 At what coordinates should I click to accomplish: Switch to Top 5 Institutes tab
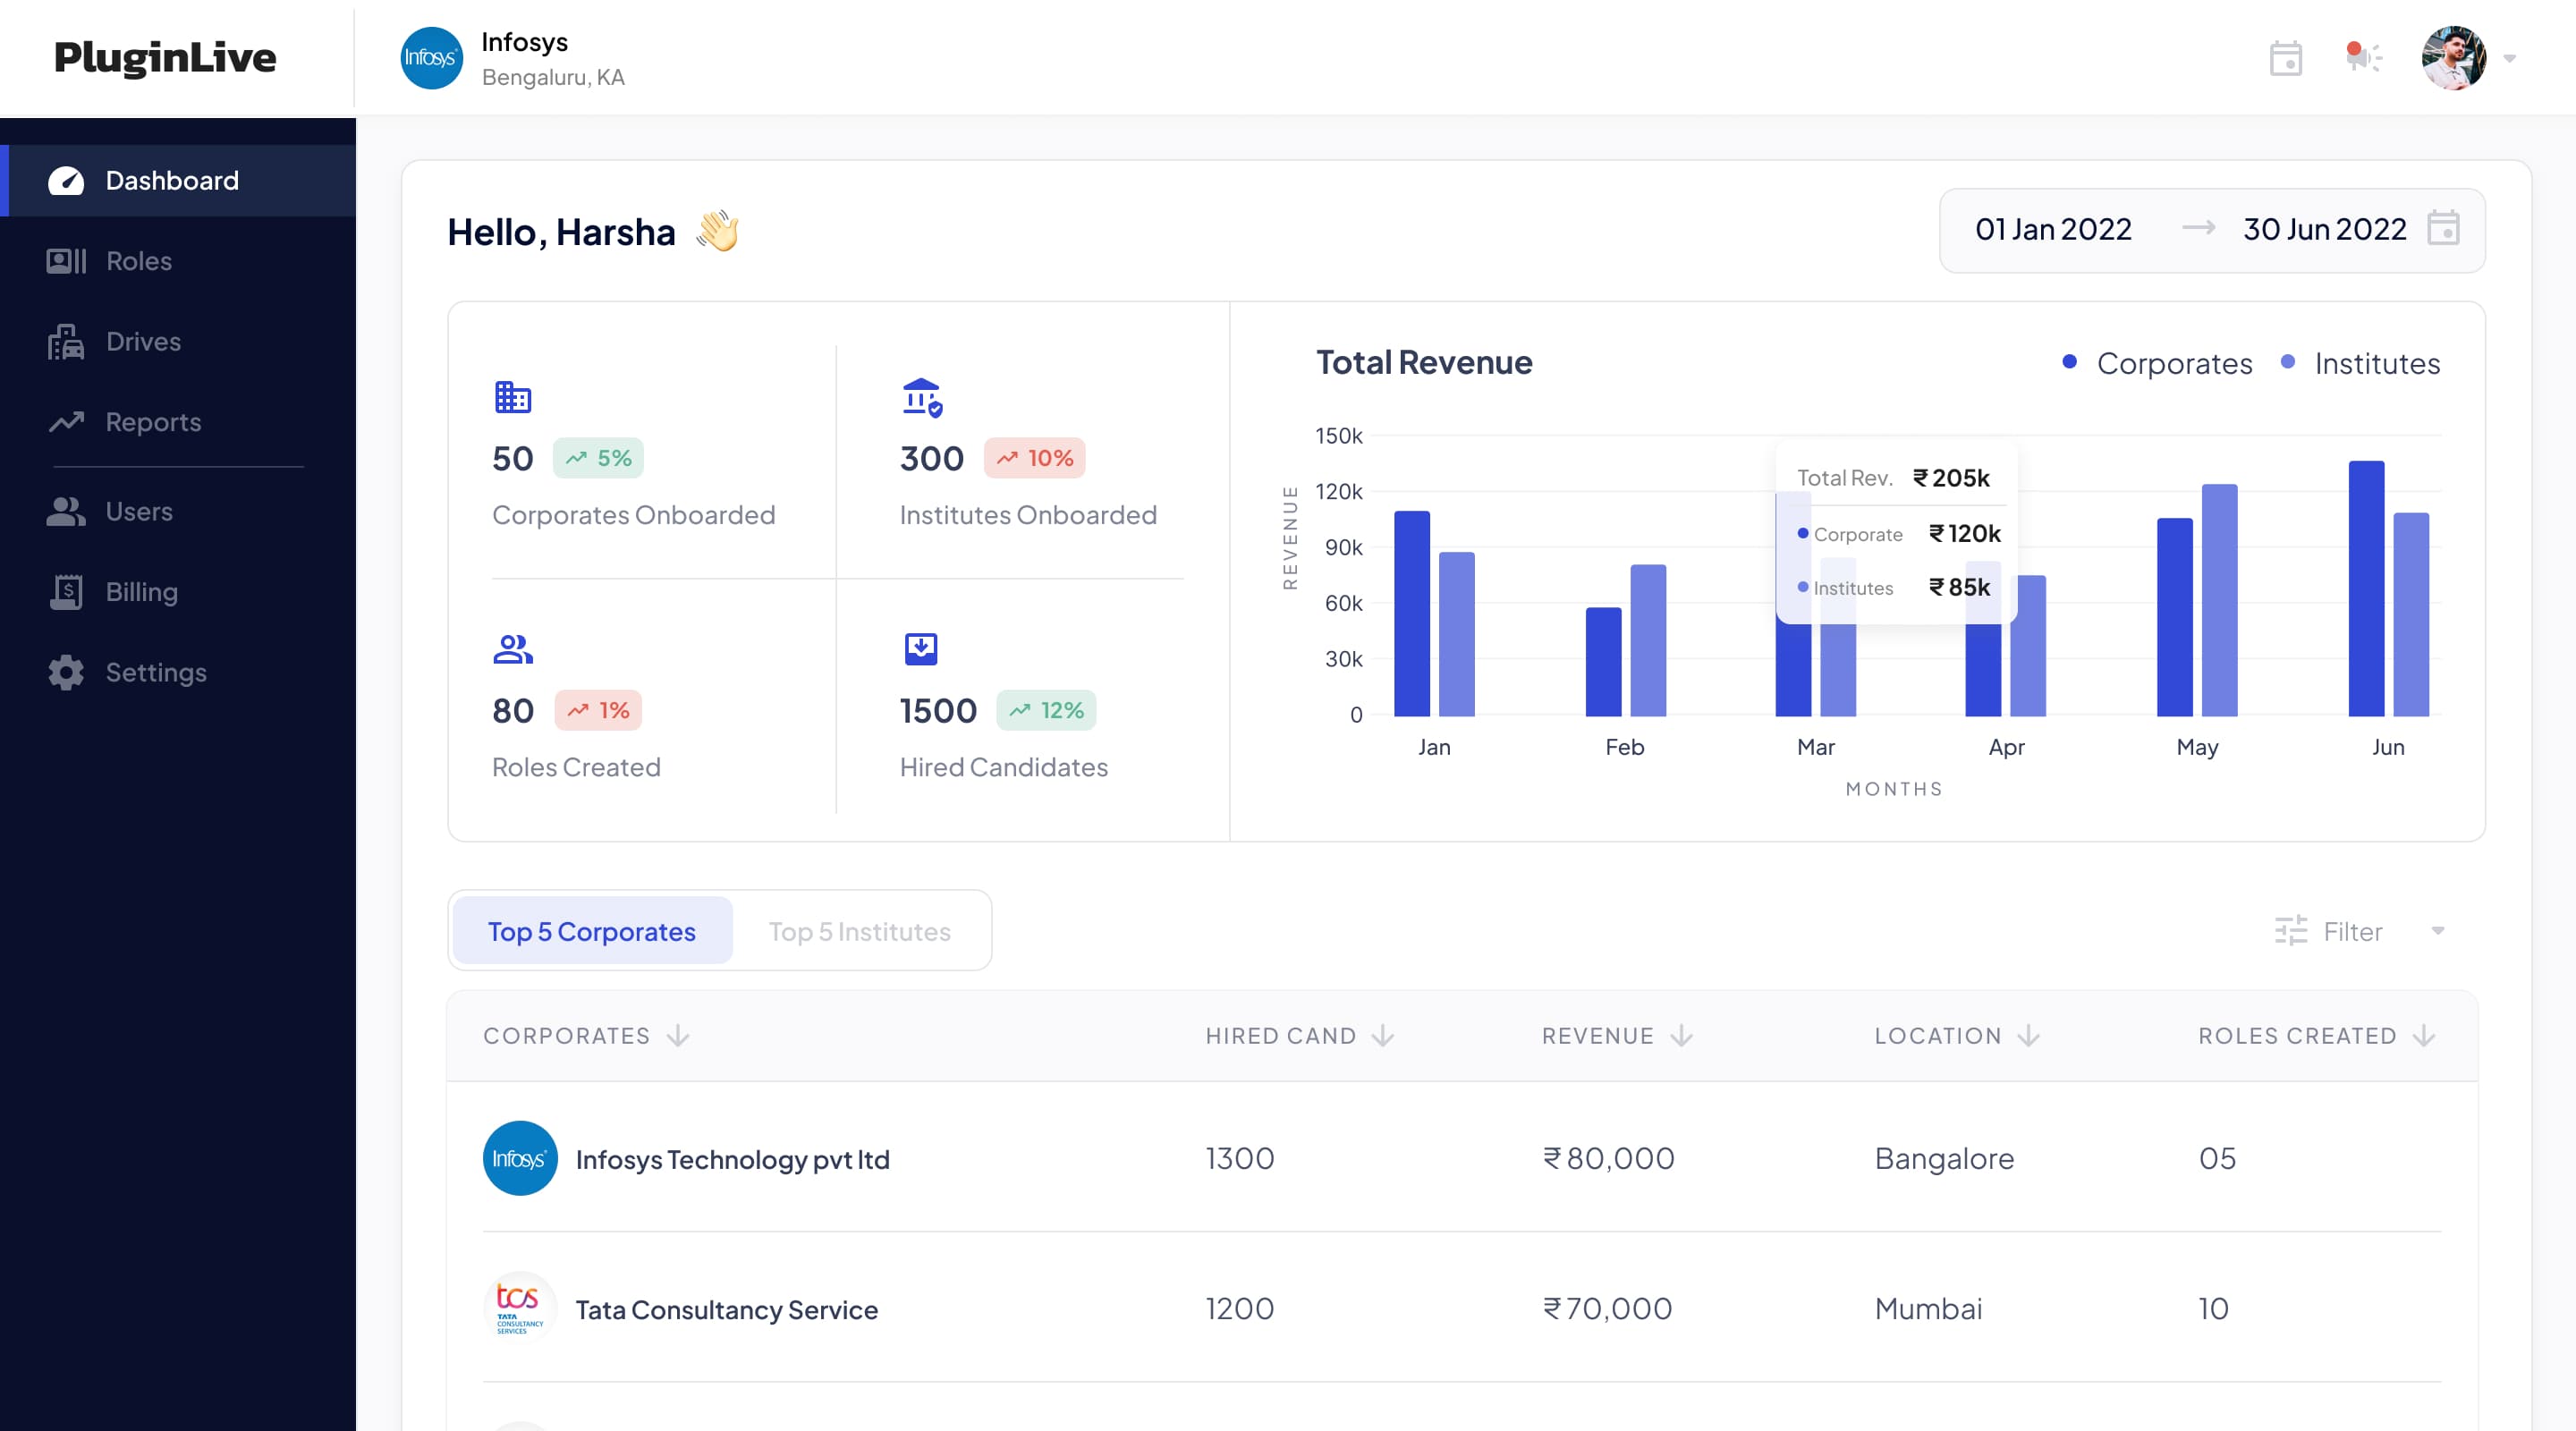point(859,931)
